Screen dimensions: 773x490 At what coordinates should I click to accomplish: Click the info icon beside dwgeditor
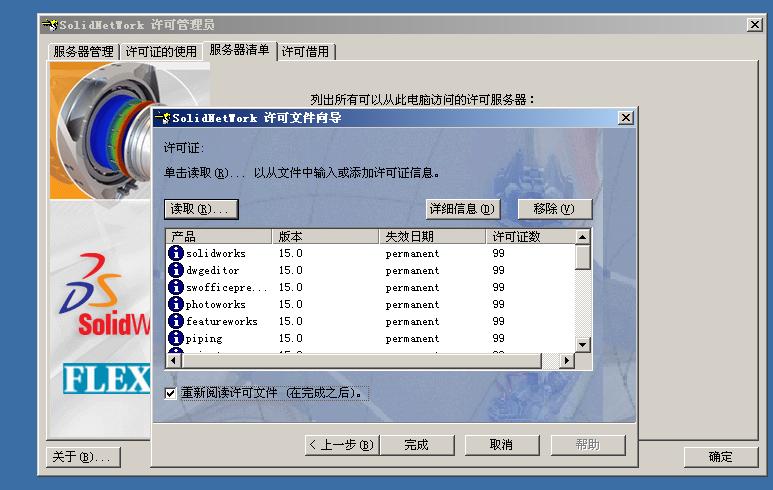[176, 270]
